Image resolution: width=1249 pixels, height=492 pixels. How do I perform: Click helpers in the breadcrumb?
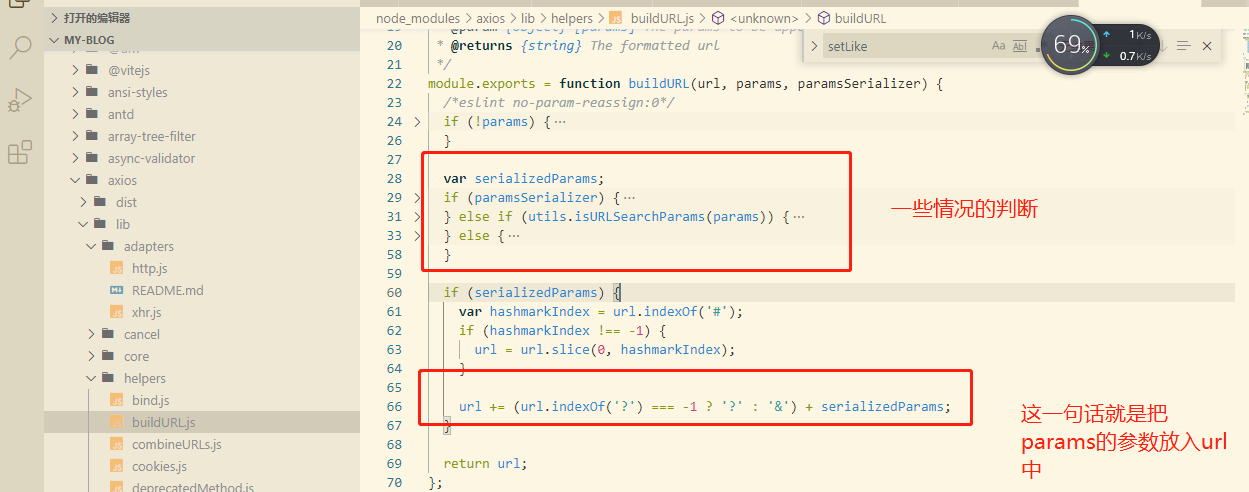click(571, 18)
